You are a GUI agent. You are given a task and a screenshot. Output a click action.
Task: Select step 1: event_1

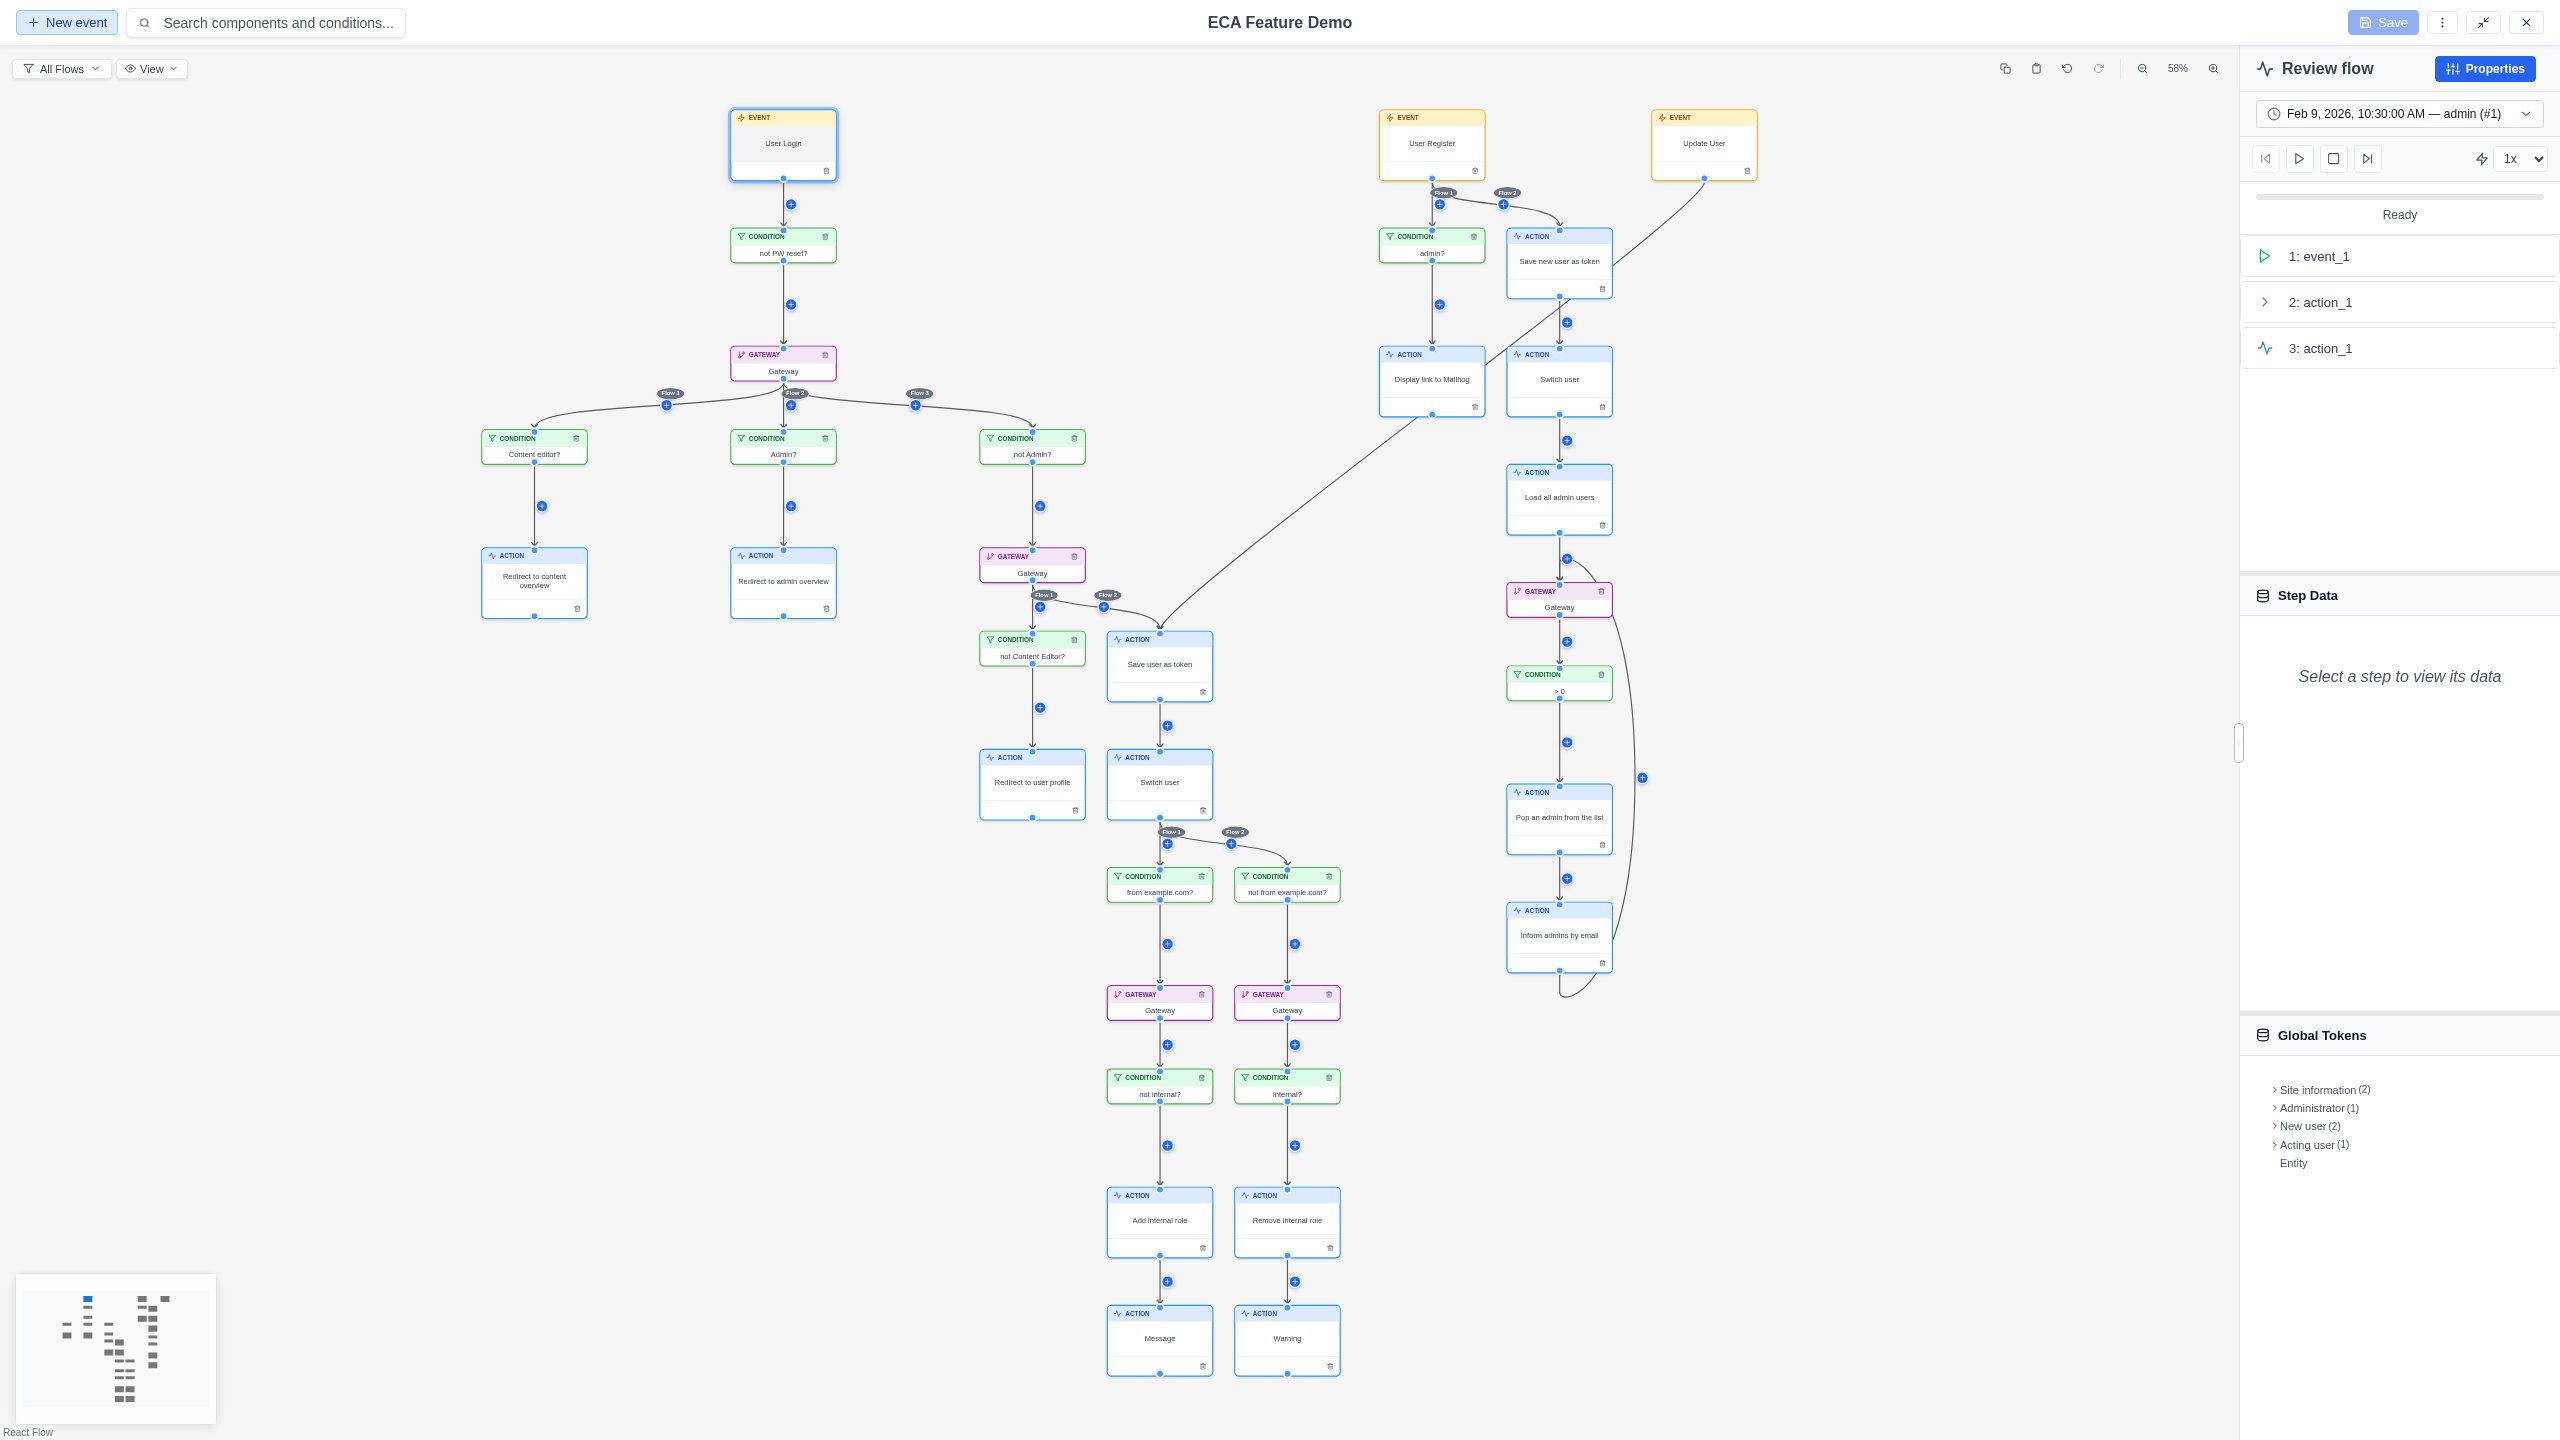2400,257
